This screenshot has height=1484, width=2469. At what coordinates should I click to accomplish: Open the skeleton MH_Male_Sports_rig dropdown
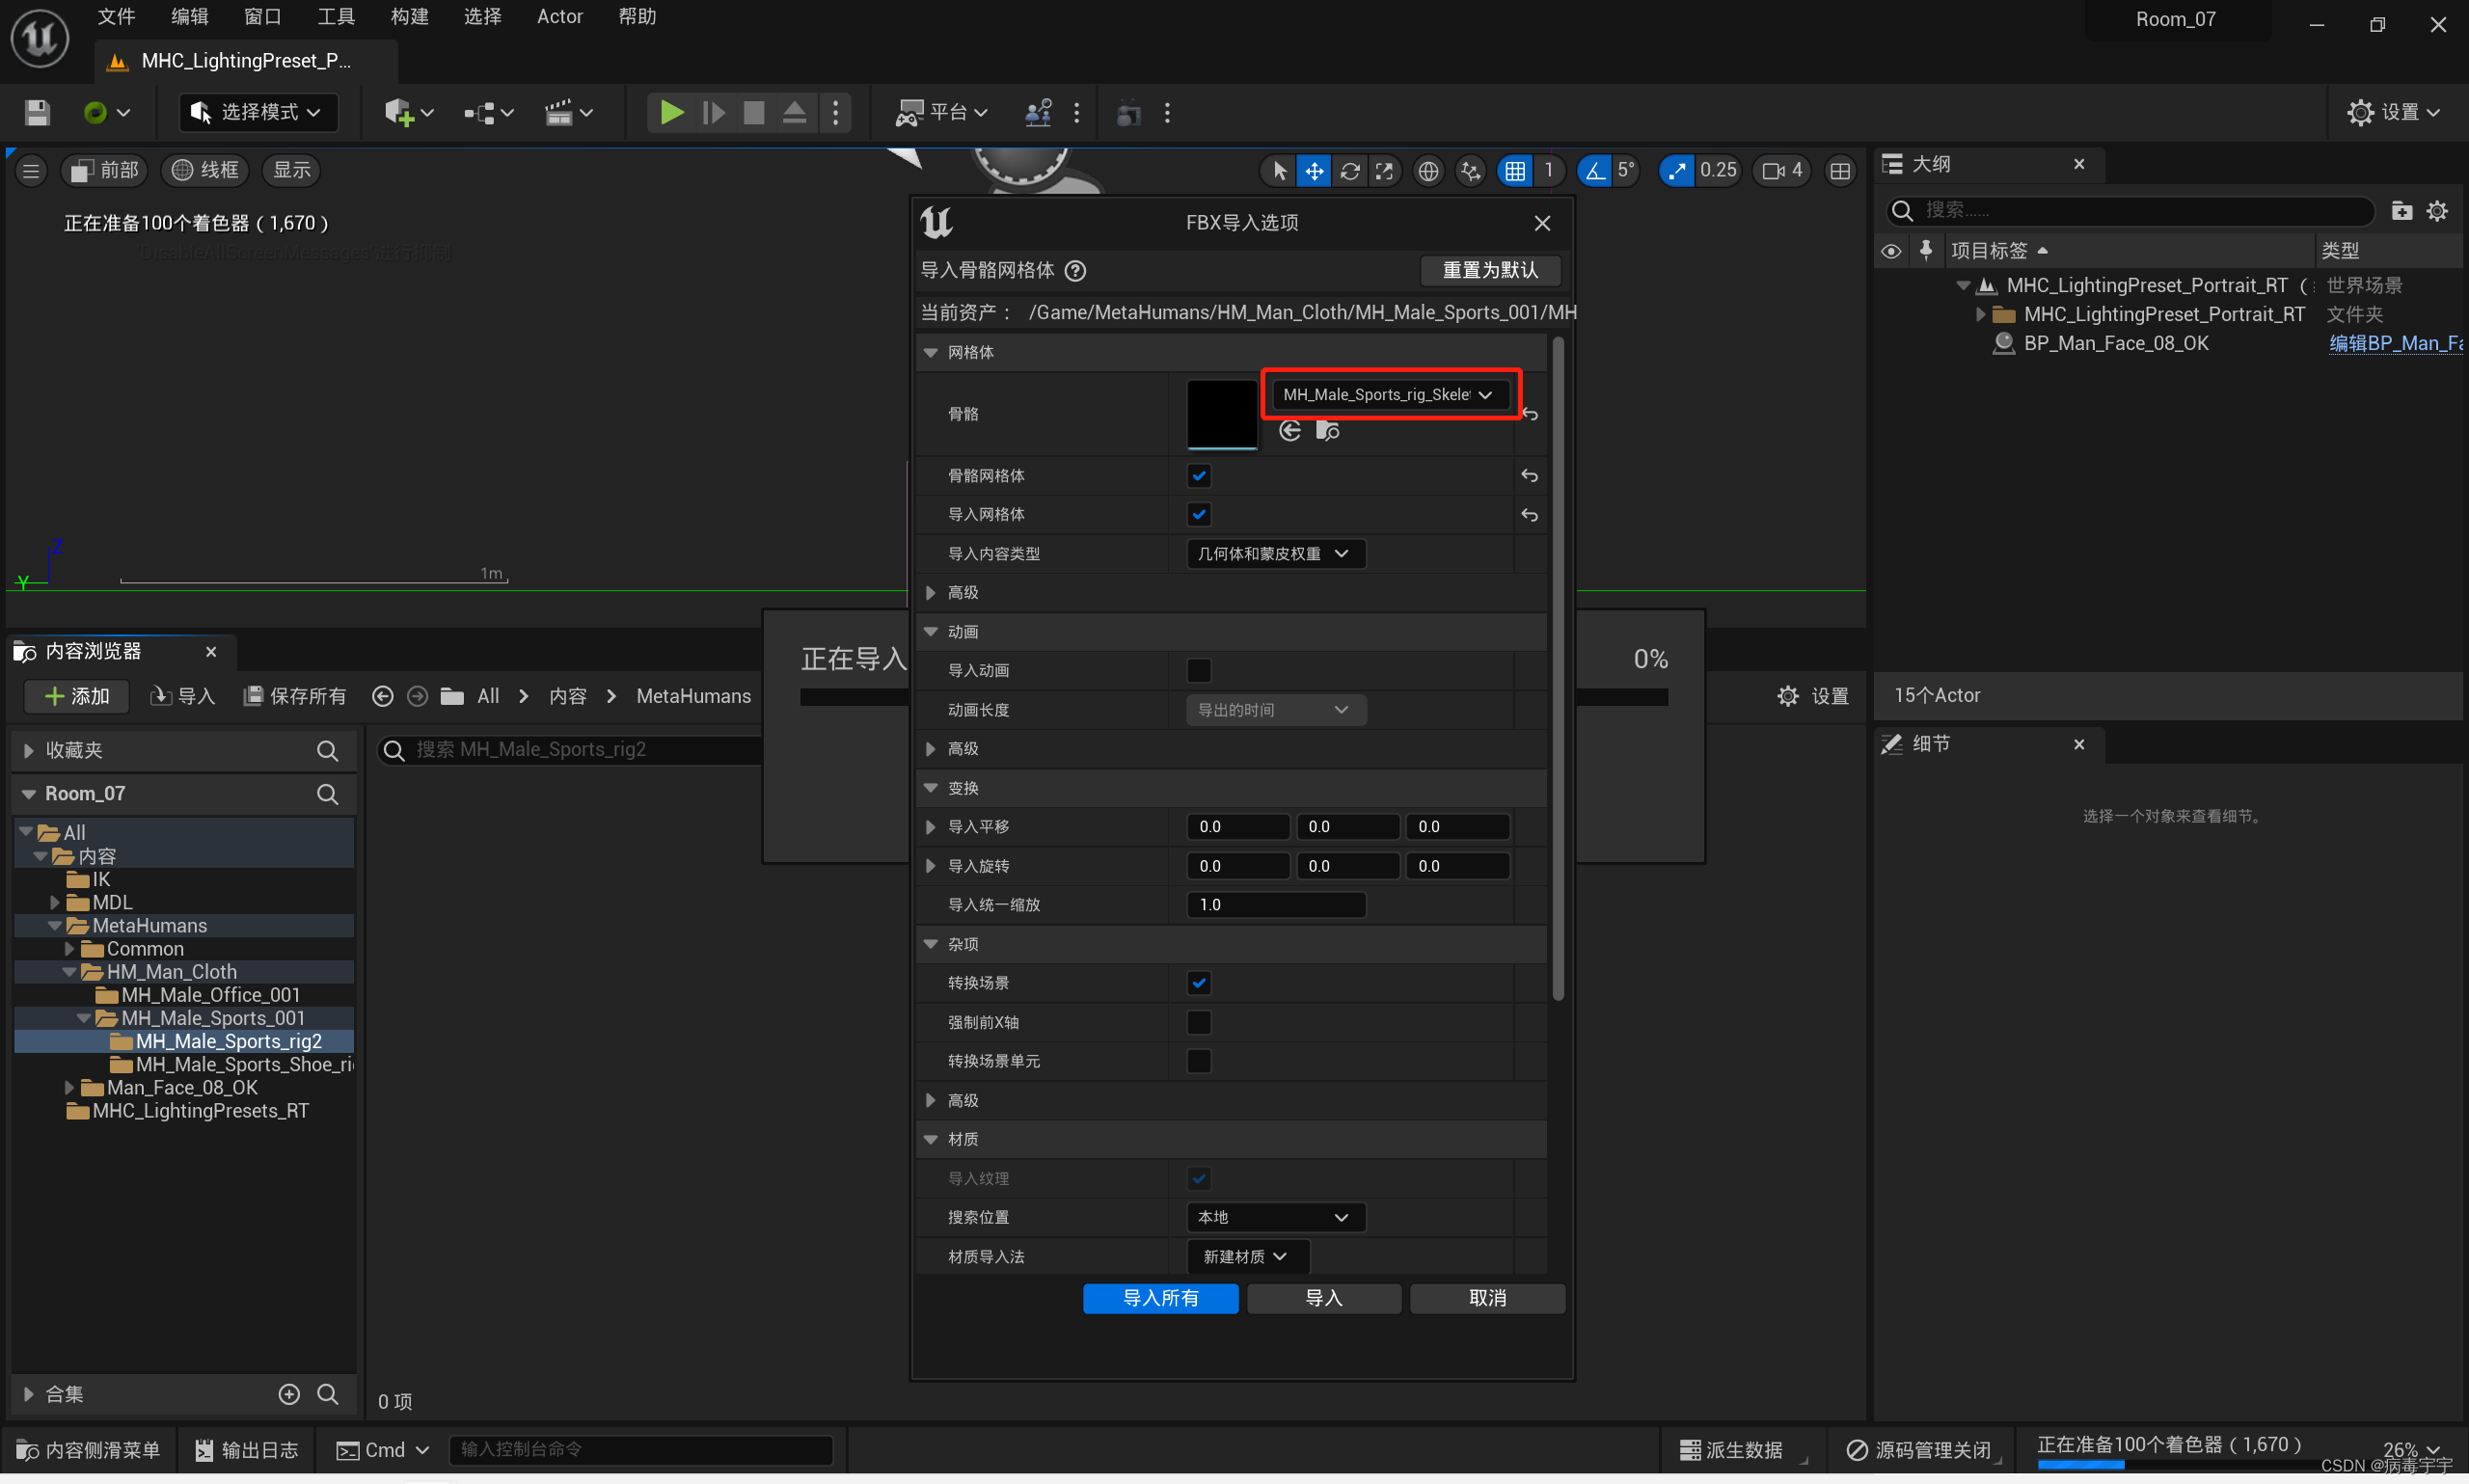pyautogui.click(x=1387, y=395)
